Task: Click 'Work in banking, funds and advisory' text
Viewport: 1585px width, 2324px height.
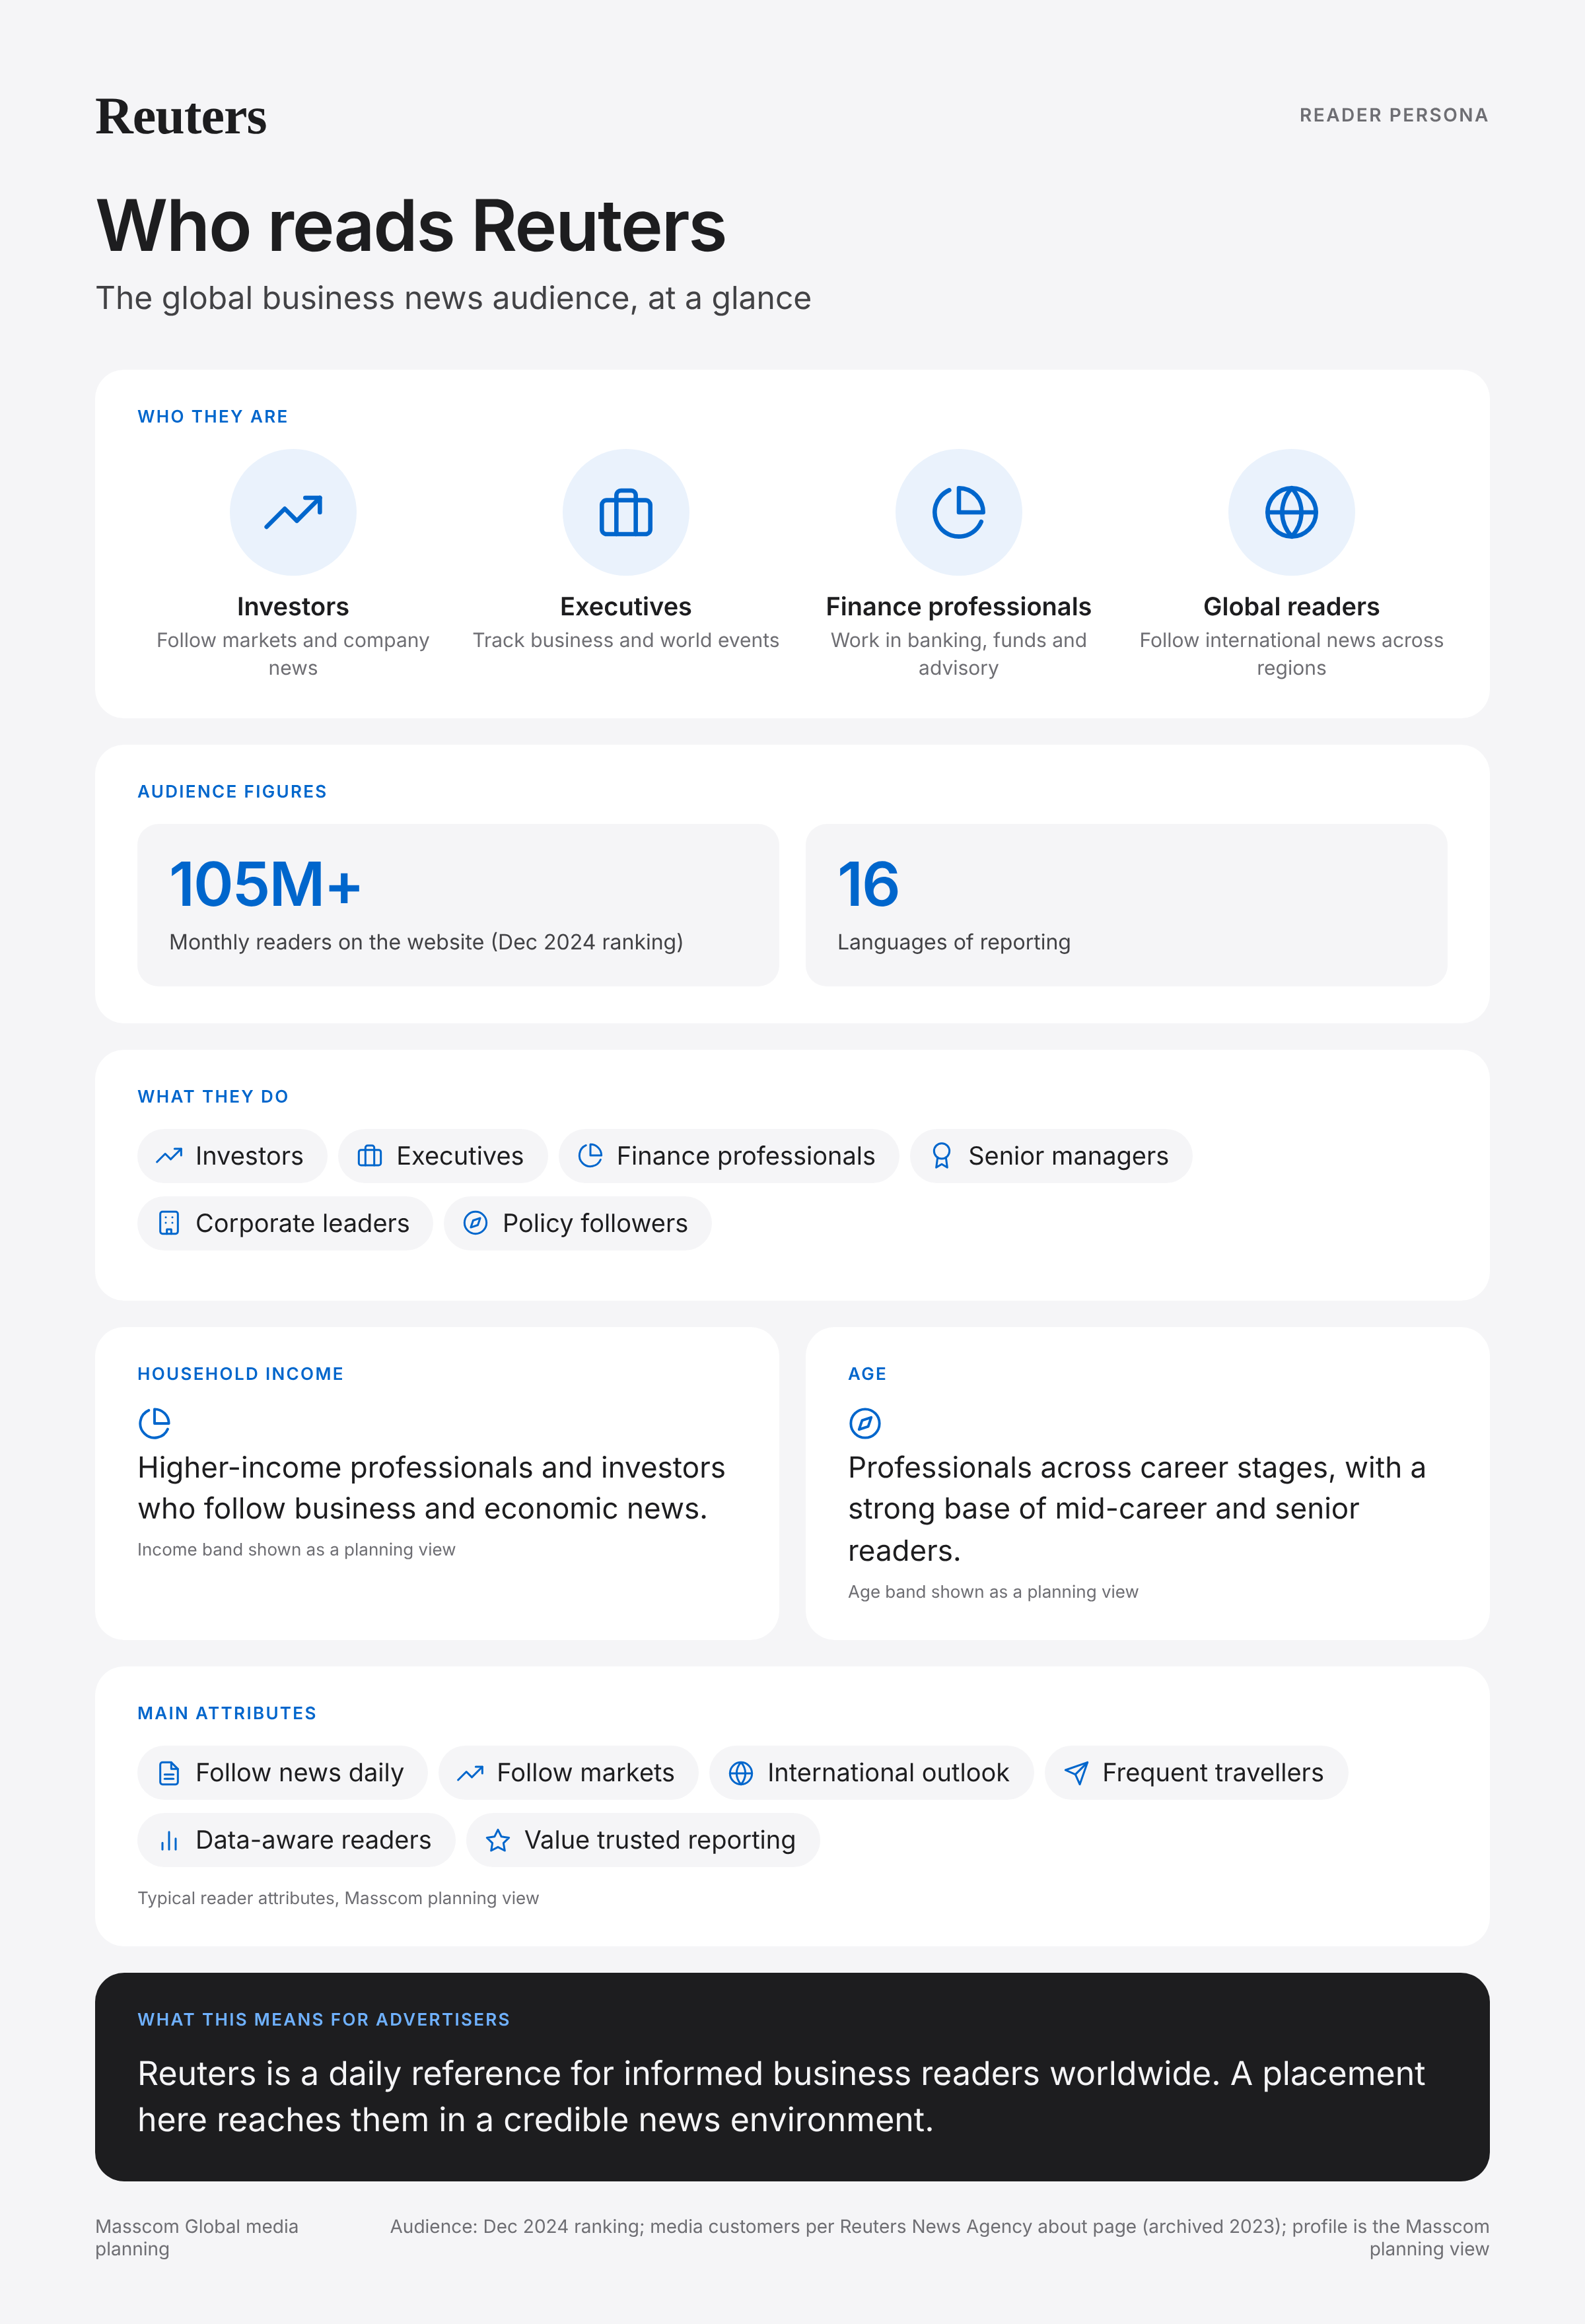Action: [x=958, y=654]
